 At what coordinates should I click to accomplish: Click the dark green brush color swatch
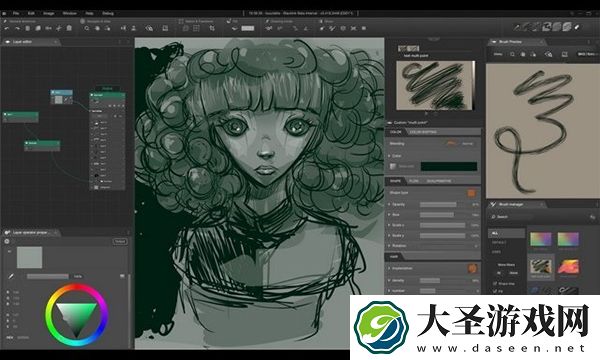(449, 166)
